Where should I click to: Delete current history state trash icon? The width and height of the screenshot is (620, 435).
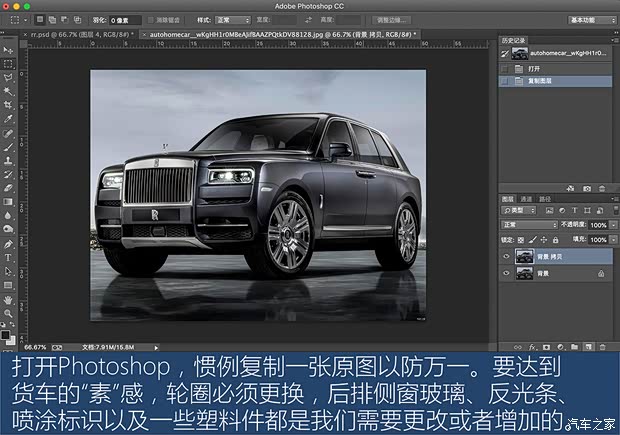(x=602, y=189)
